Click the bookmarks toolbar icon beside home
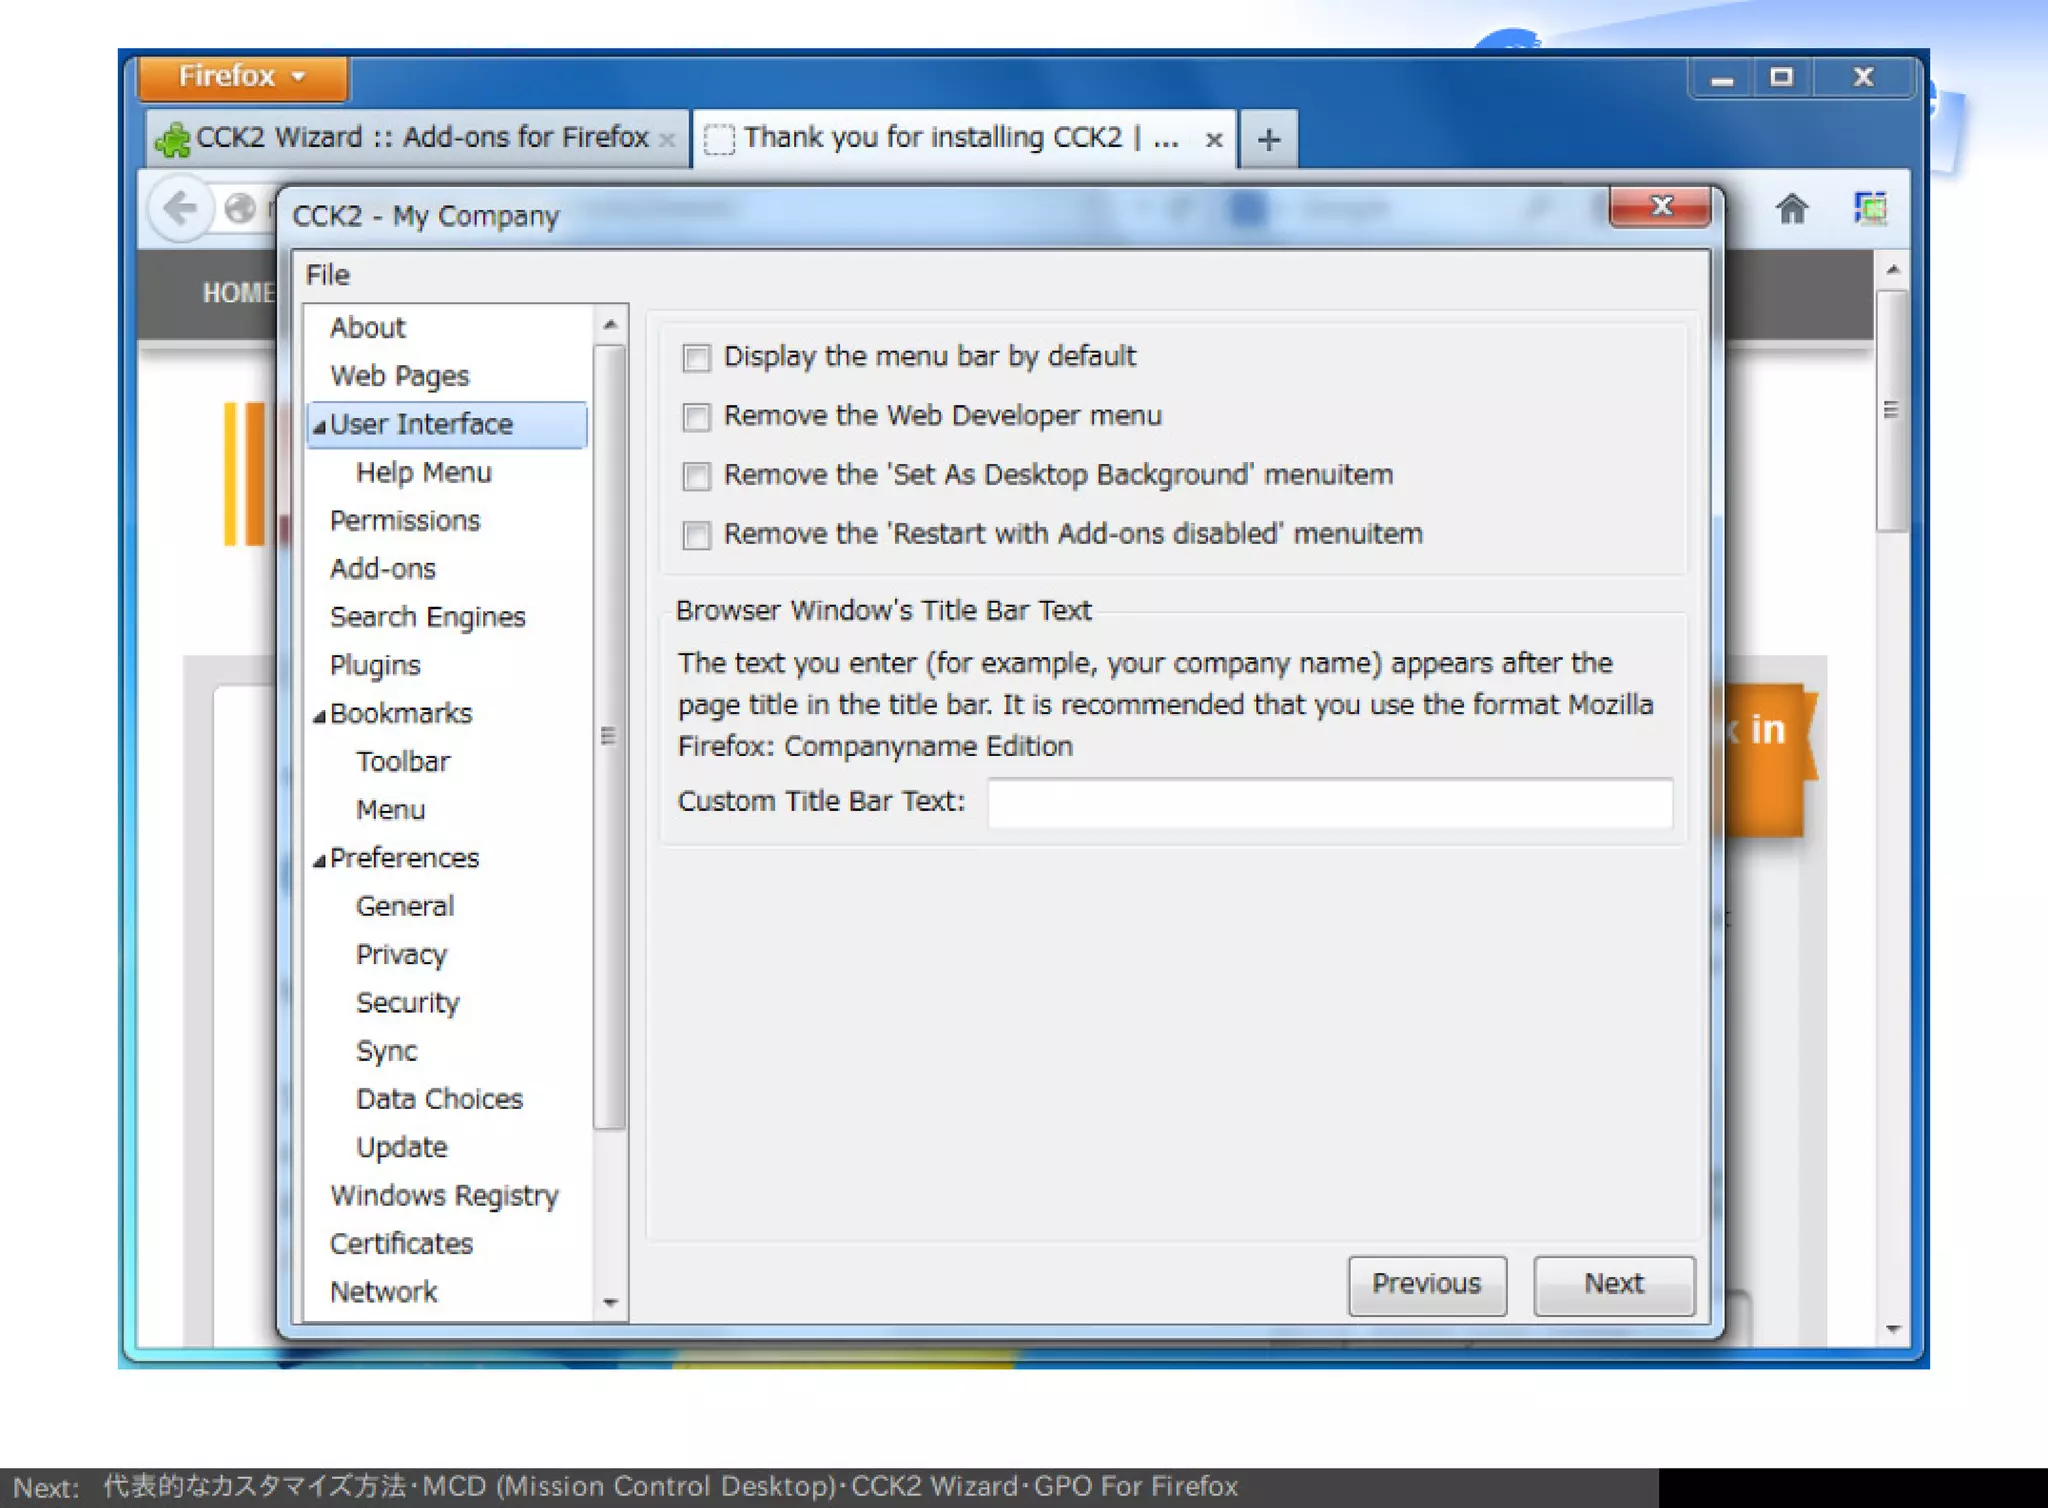This screenshot has height=1508, width=2048. click(x=1869, y=209)
